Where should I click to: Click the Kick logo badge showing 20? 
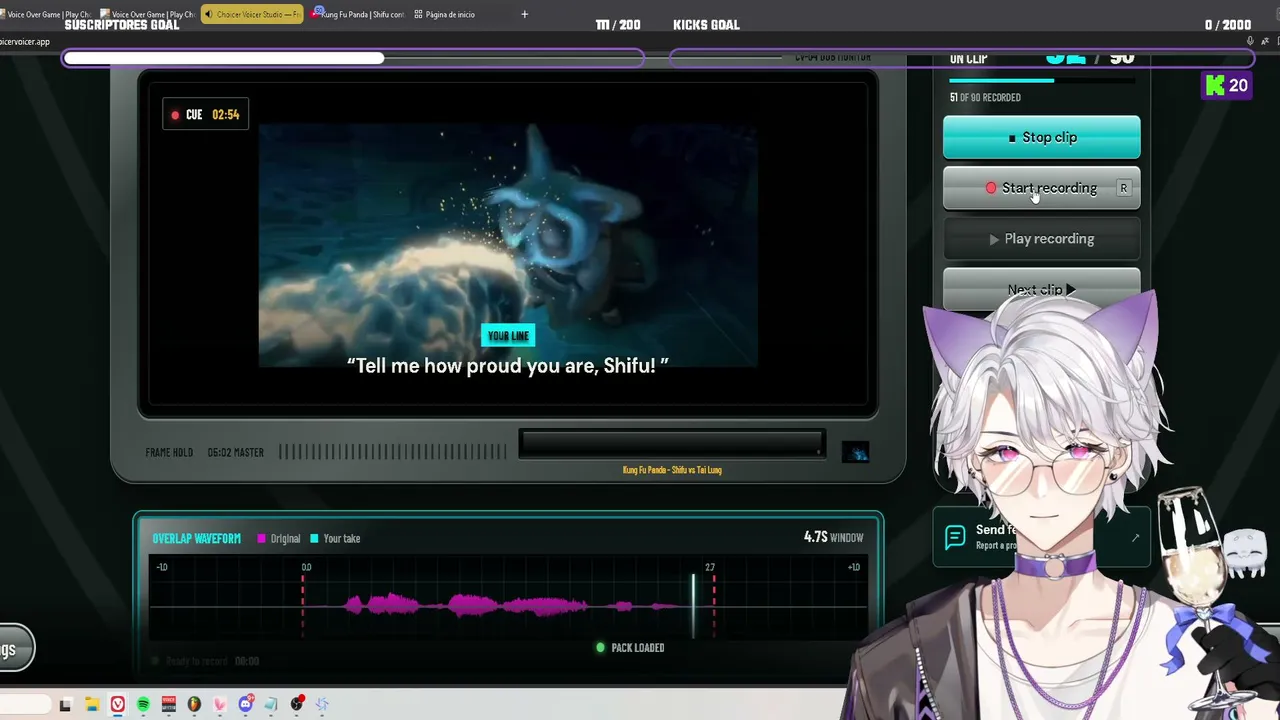point(1227,86)
